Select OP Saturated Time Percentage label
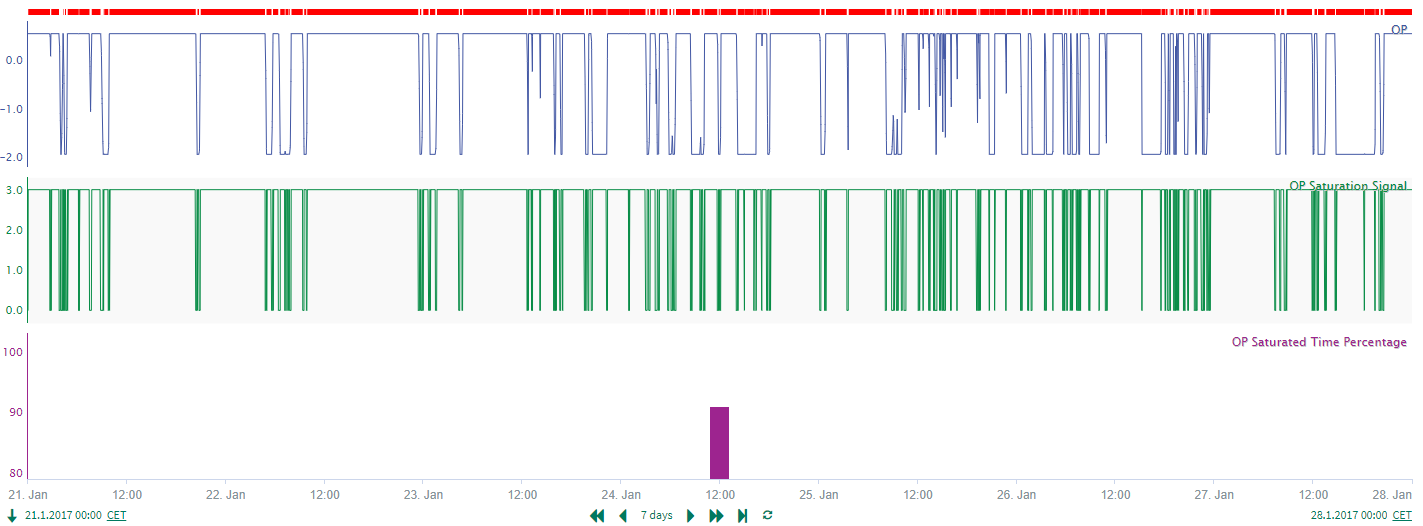Screen dimensions: 1423x526 click(x=1319, y=342)
